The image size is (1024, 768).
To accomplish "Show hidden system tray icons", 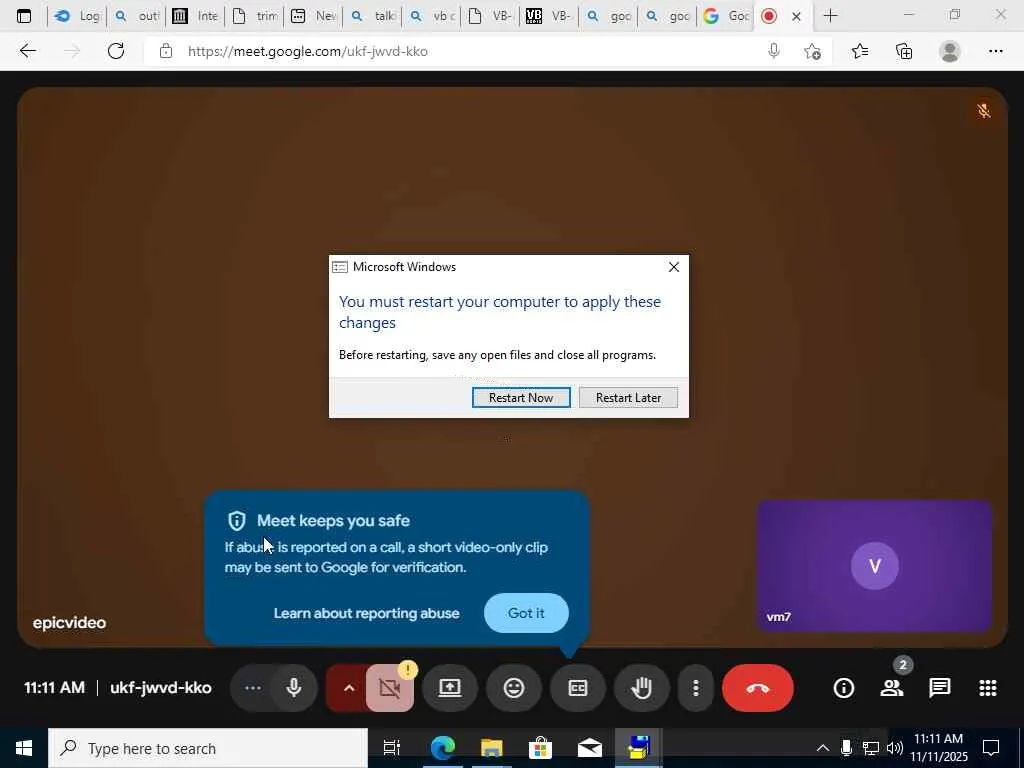I will (823, 748).
